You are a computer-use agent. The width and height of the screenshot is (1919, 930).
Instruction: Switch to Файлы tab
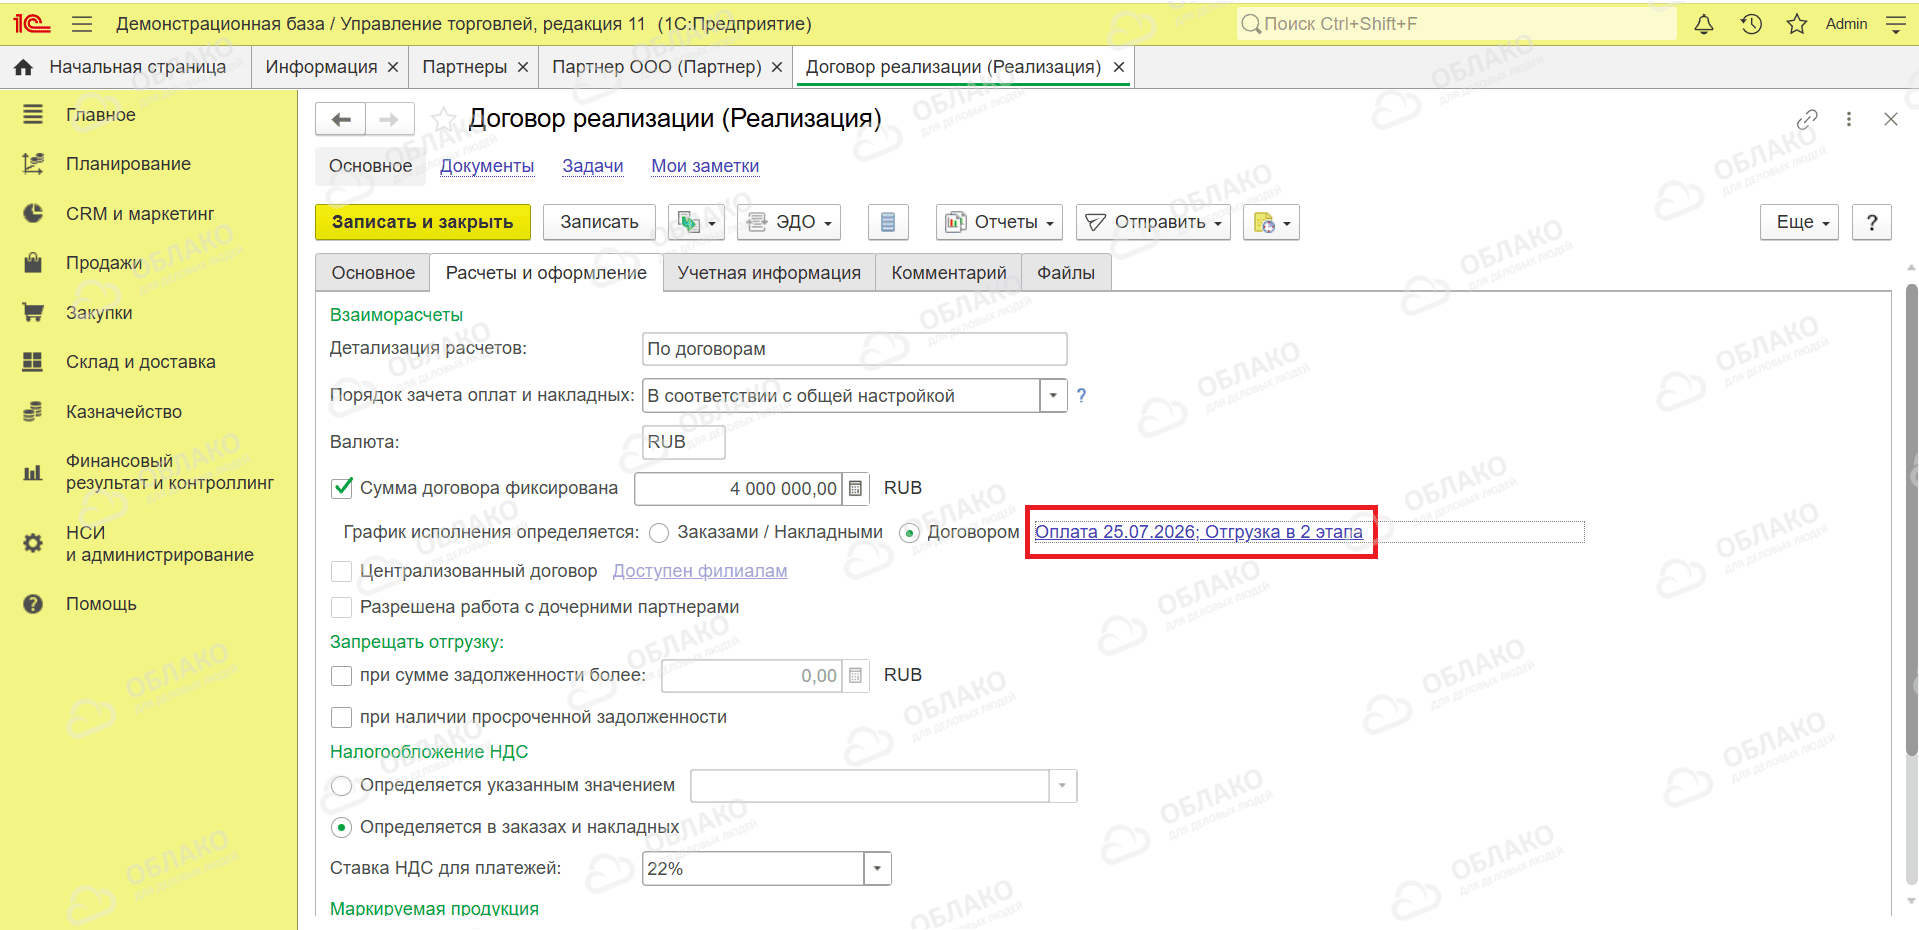point(1066,273)
